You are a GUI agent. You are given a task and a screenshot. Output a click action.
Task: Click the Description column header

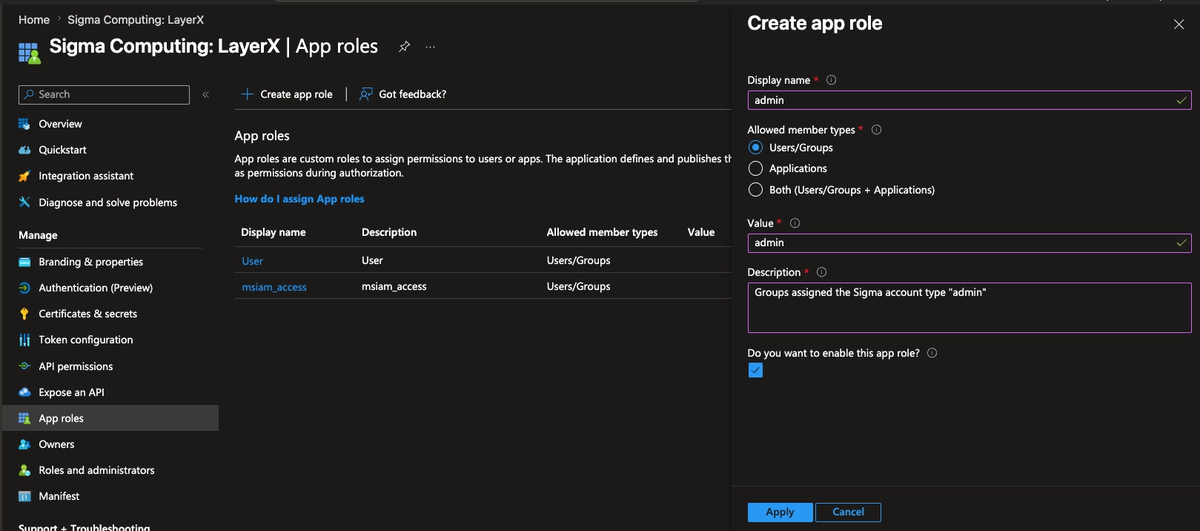389,232
